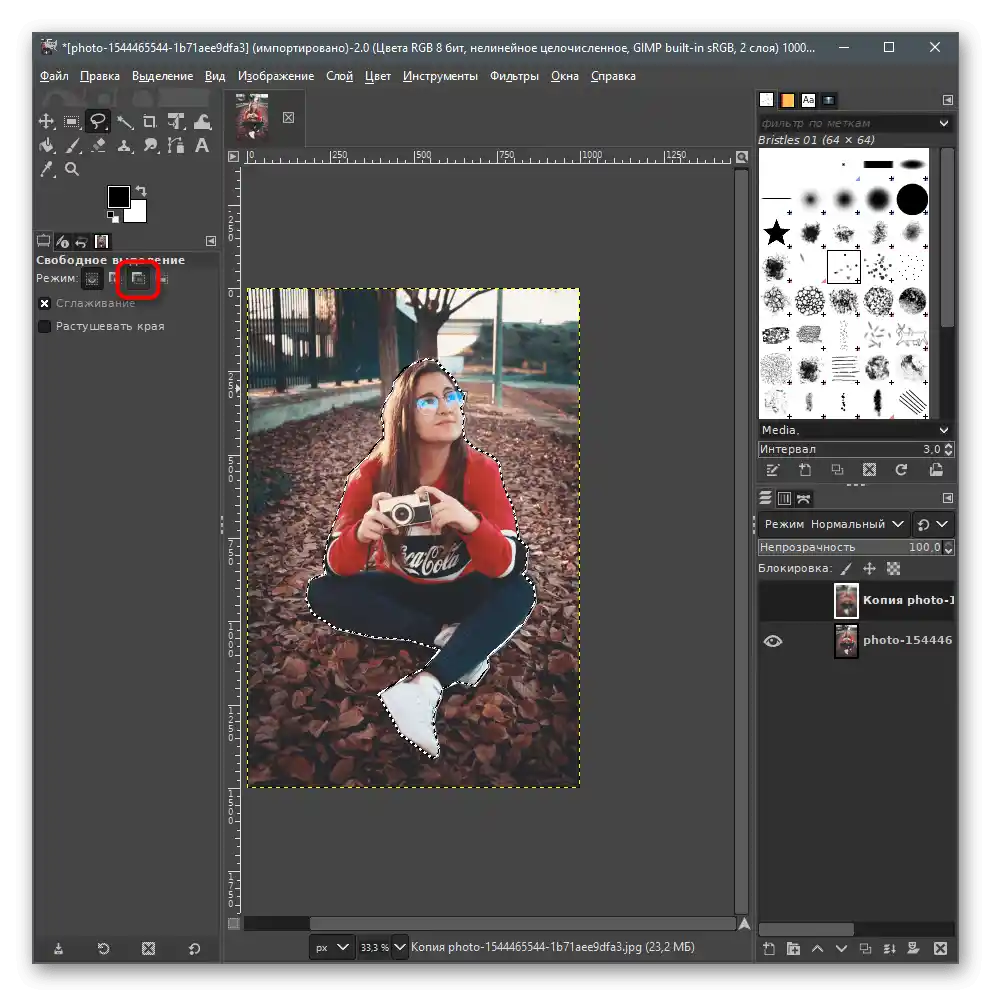Select the Crop tool
The height and width of the screenshot is (996, 991).
[150, 121]
